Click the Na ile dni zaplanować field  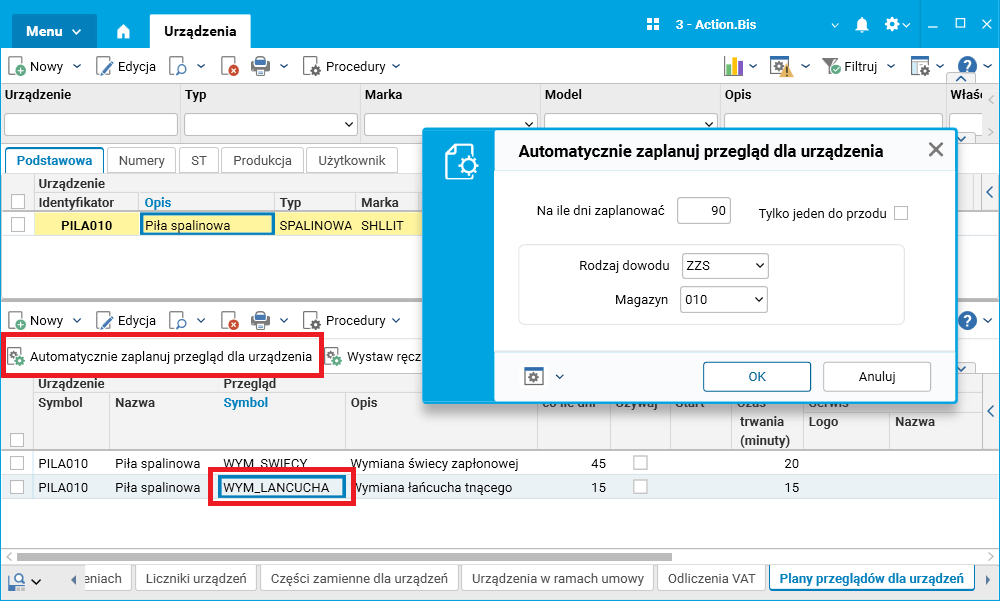tap(704, 211)
